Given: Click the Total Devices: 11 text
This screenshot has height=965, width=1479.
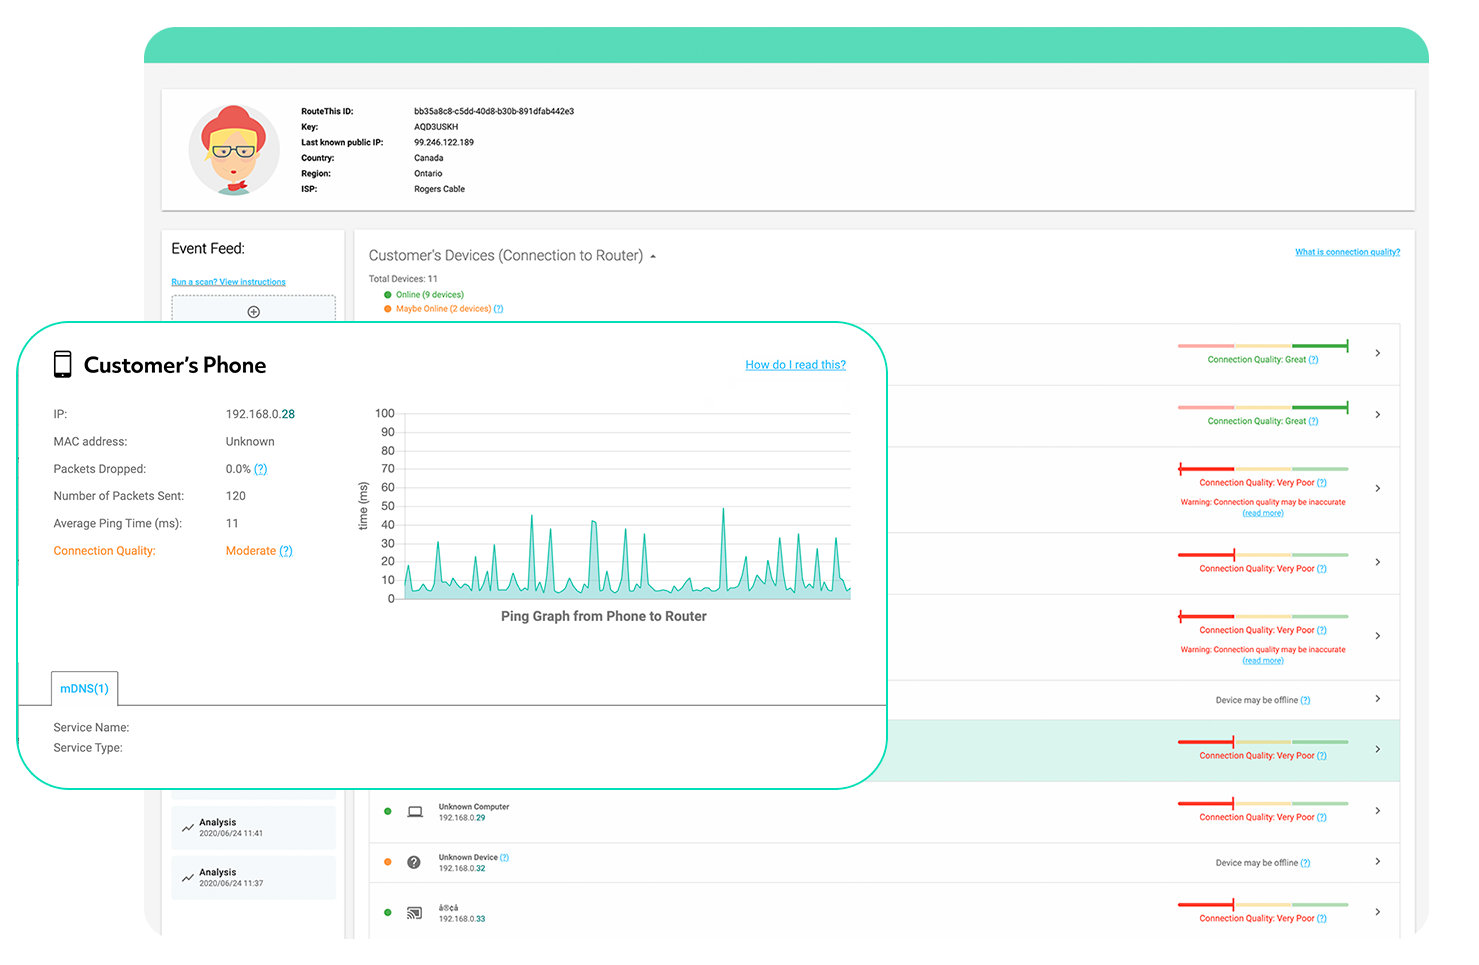Looking at the screenshot, I should pos(403,279).
